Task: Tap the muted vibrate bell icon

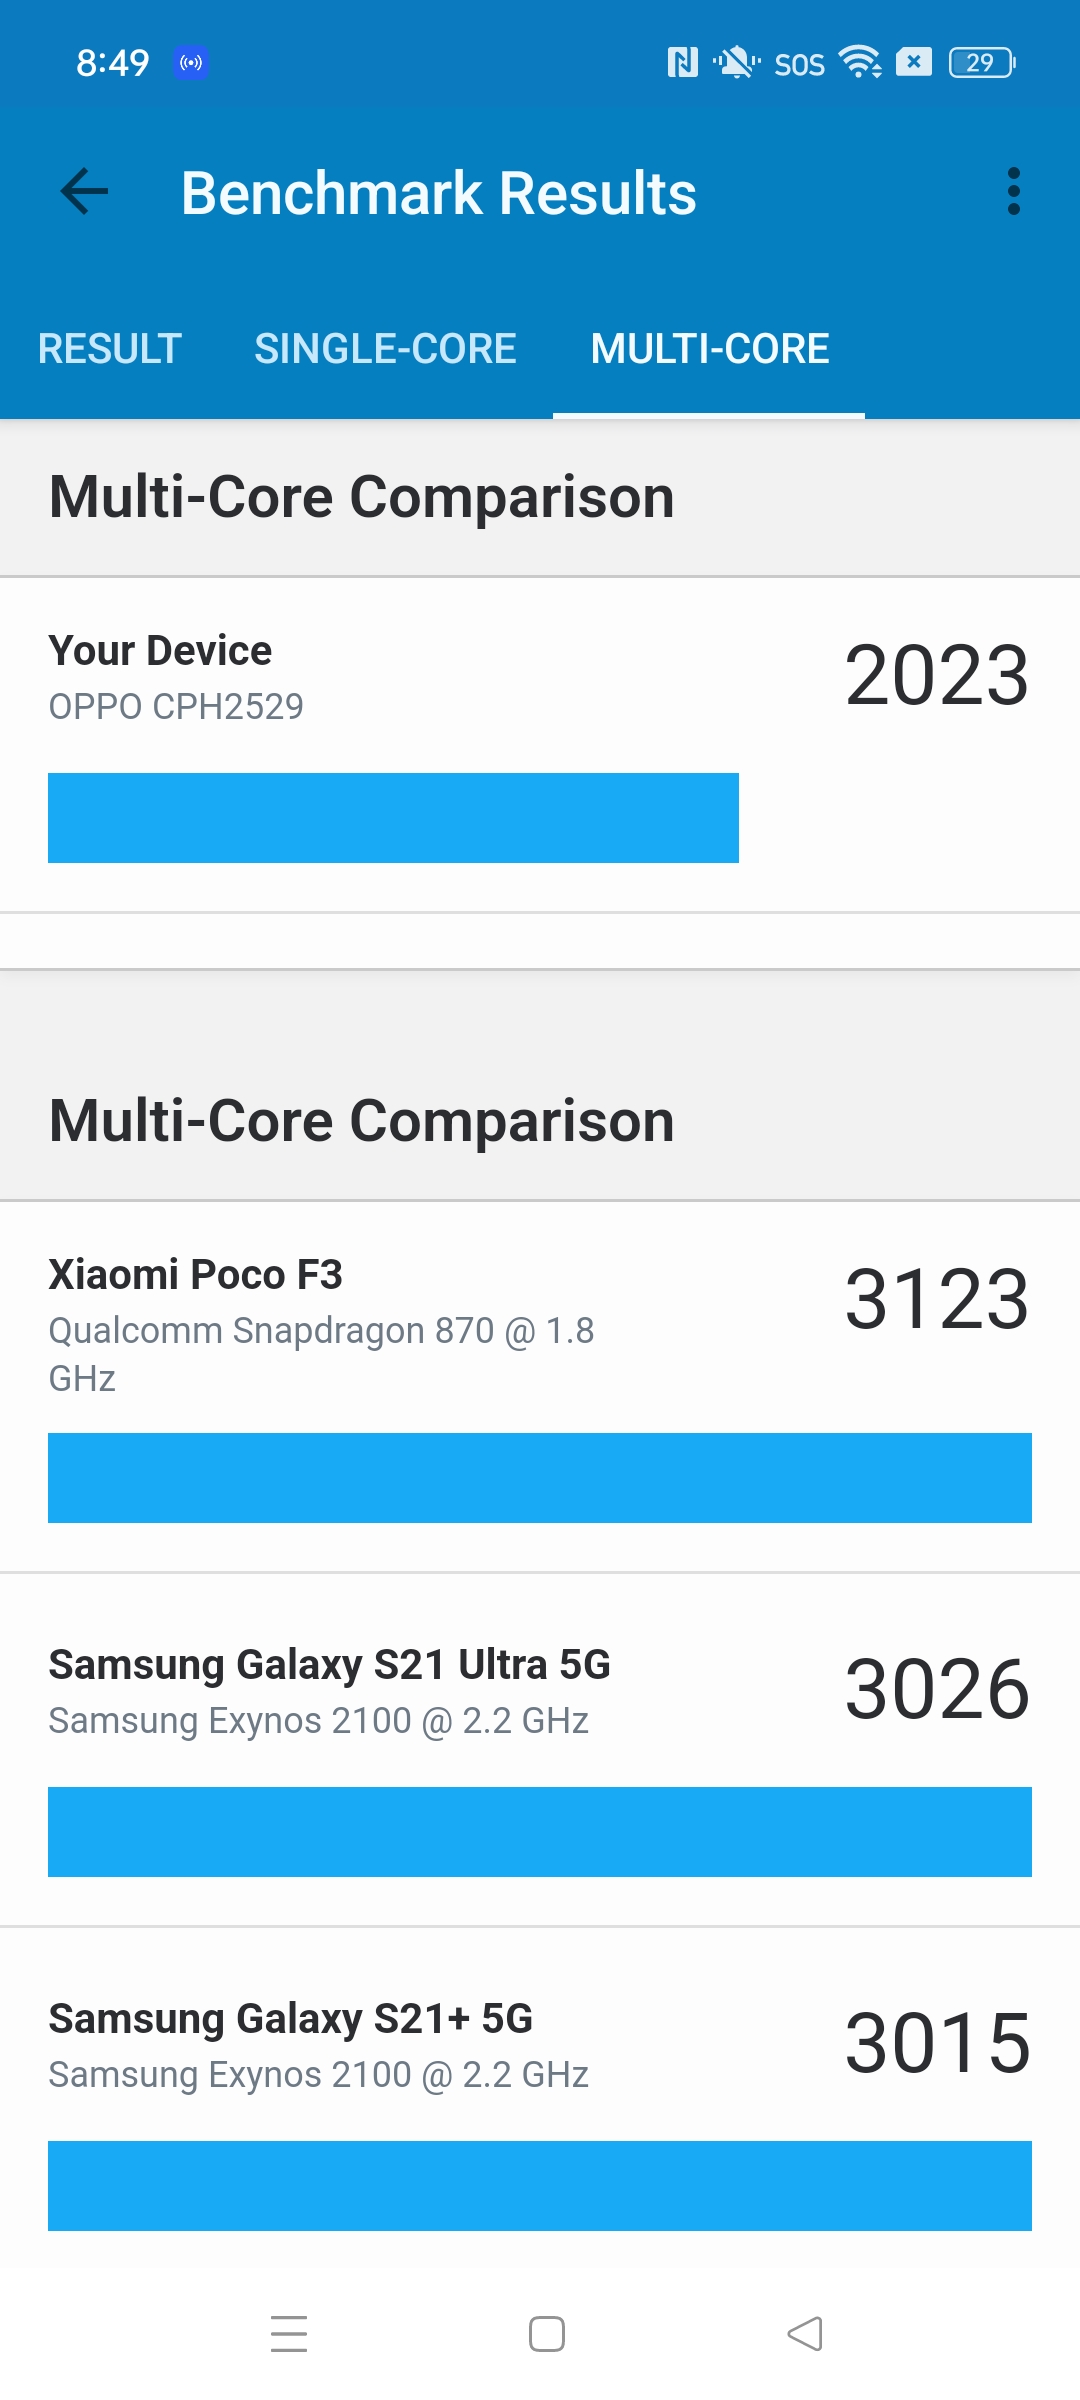Action: tap(736, 63)
